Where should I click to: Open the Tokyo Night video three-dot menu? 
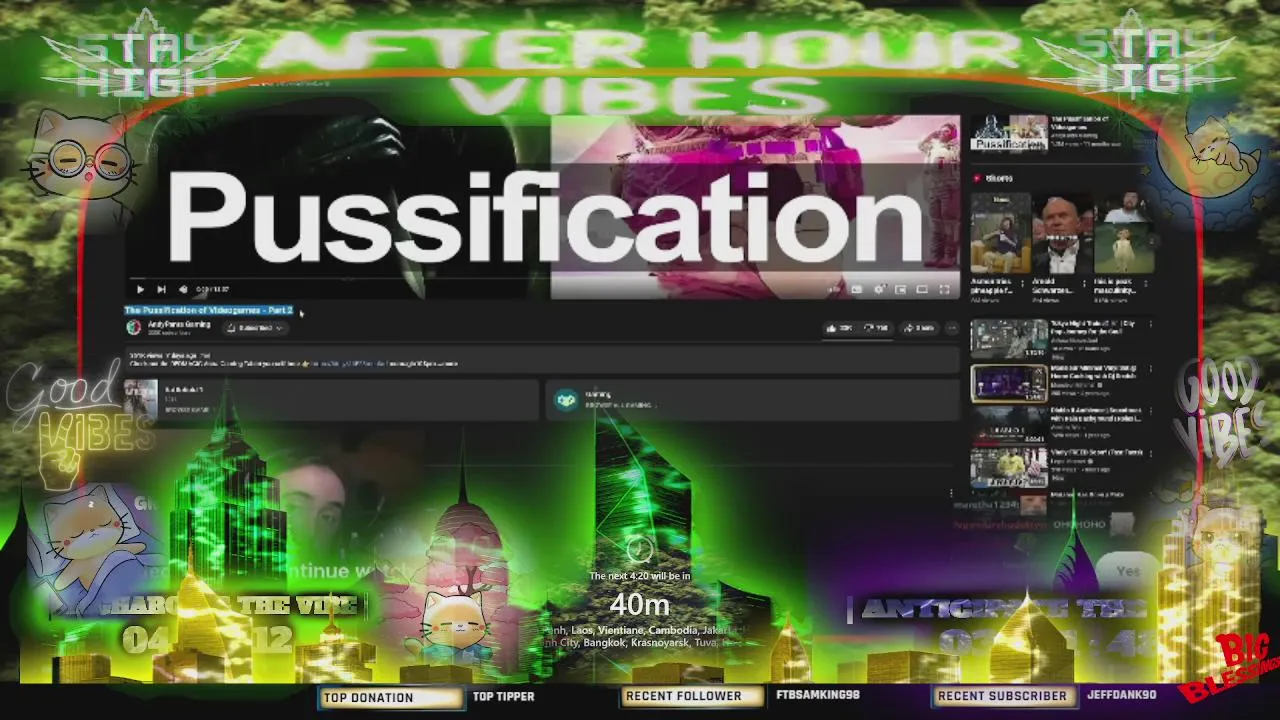tap(1151, 325)
